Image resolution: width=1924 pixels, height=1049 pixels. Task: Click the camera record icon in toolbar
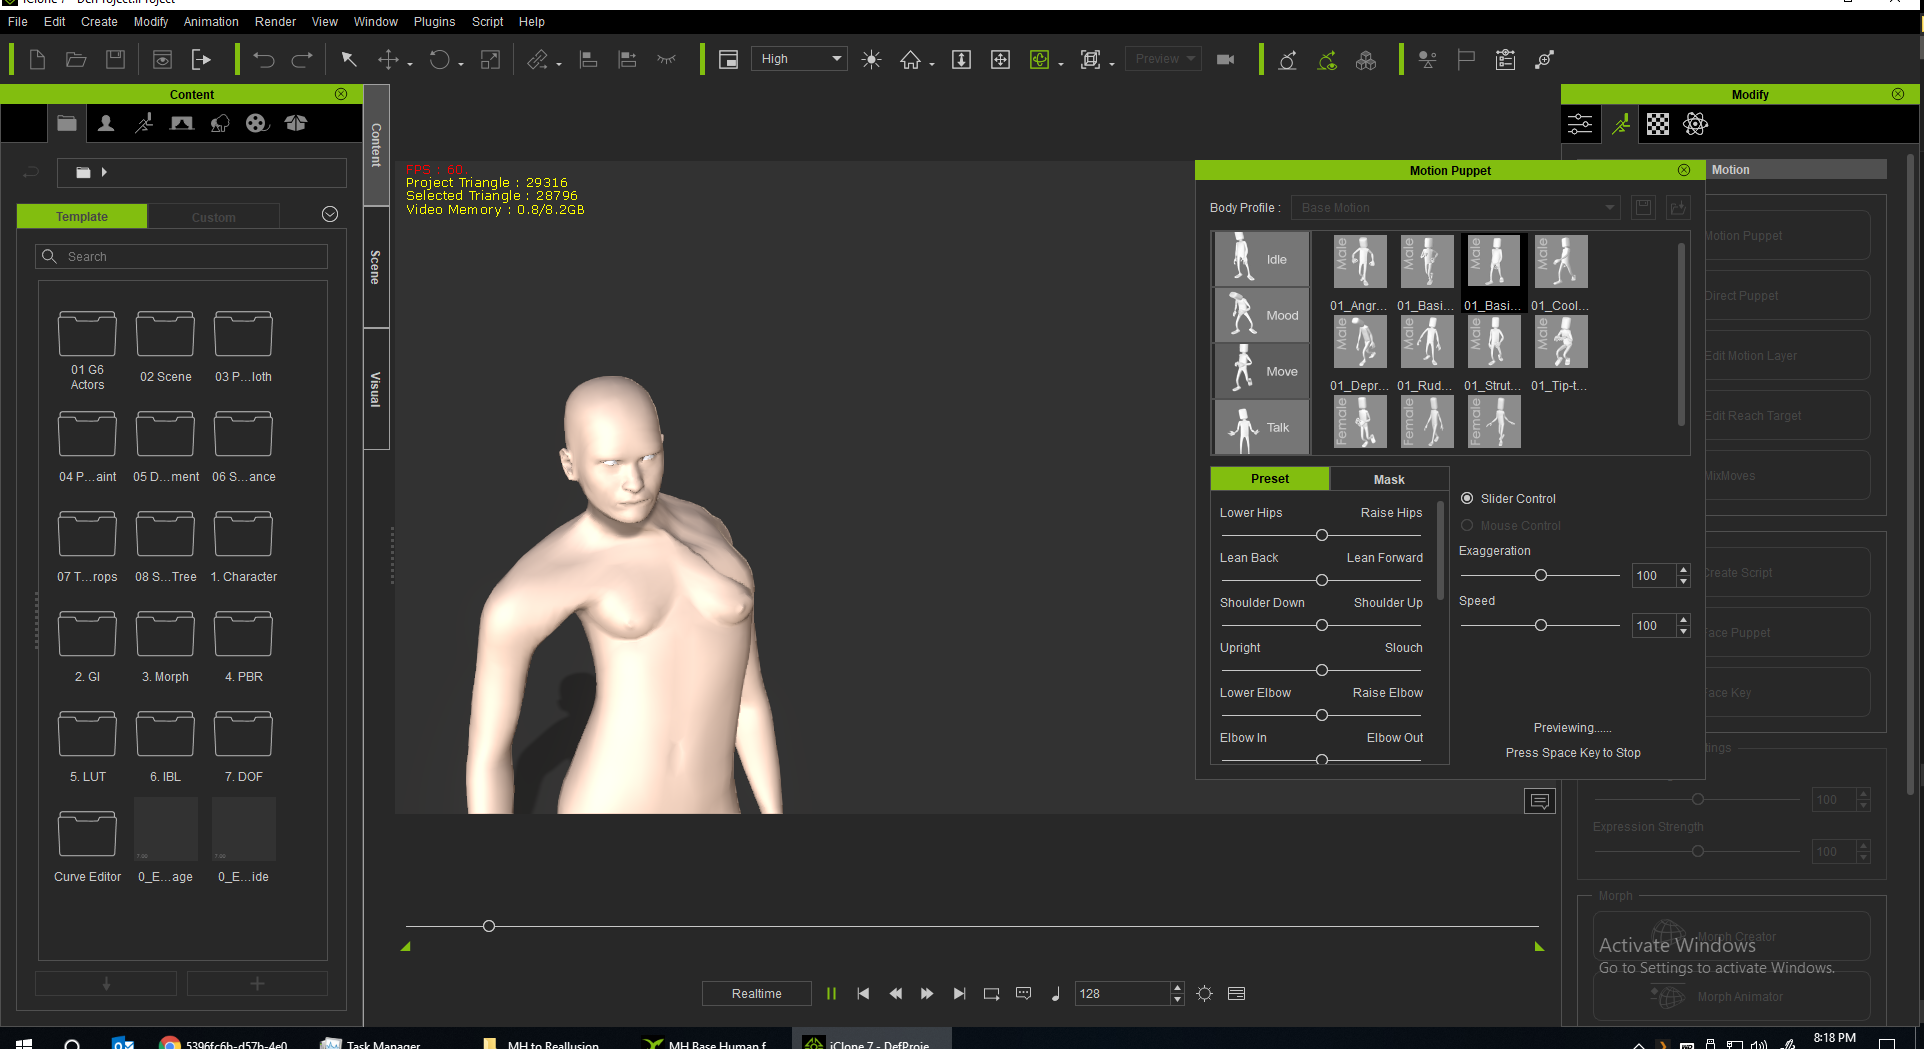(1225, 60)
